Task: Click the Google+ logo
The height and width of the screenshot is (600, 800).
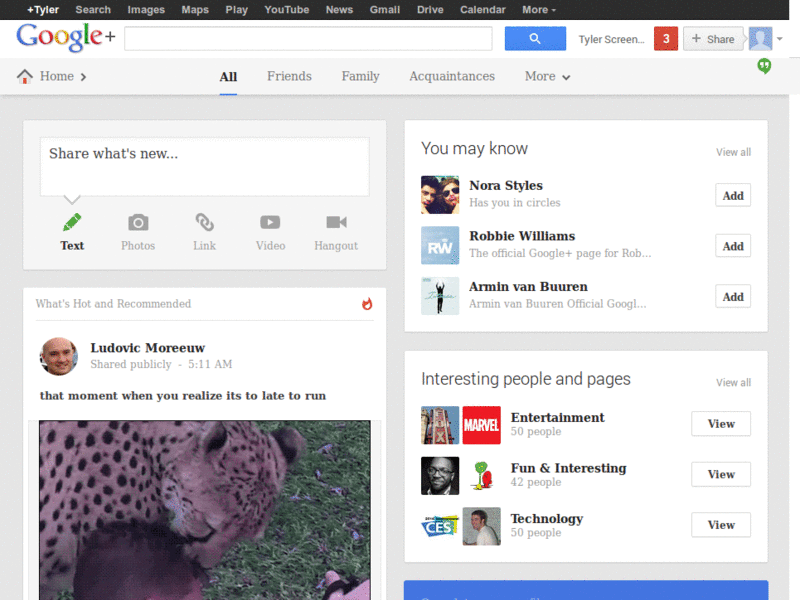Action: pyautogui.click(x=66, y=37)
